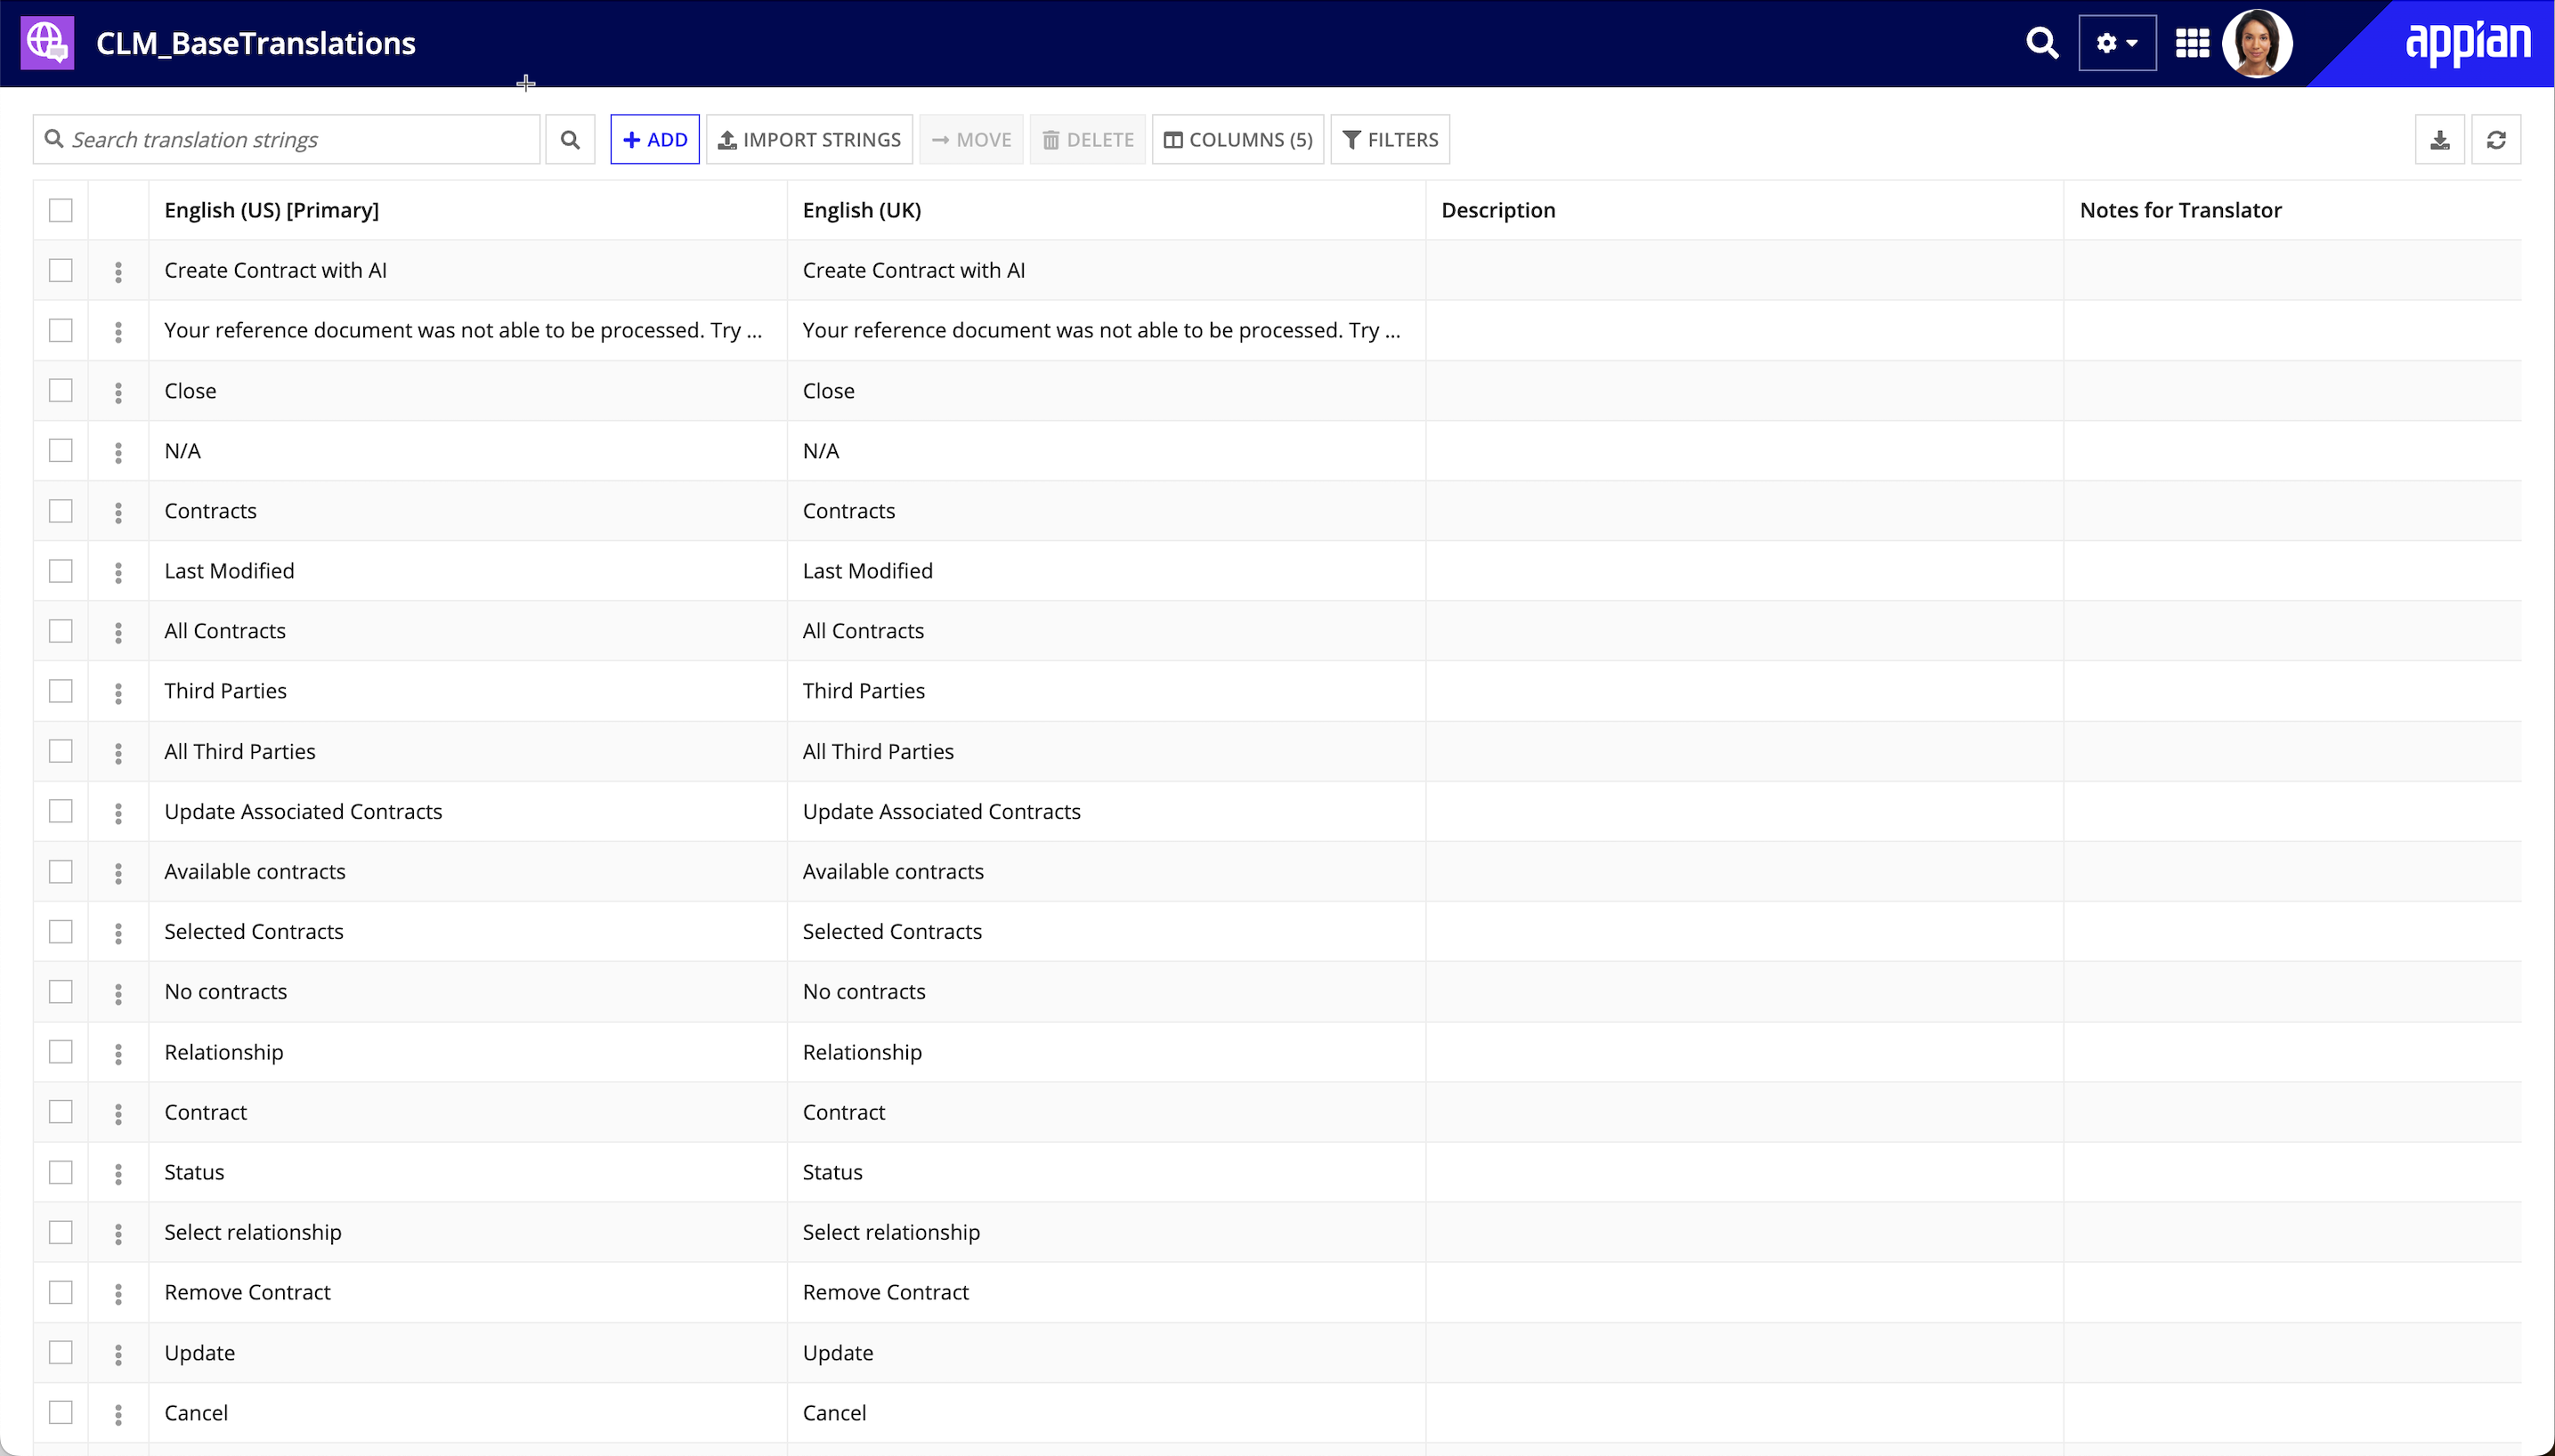Image resolution: width=2555 pixels, height=1456 pixels.
Task: Check the Third Parties row checkbox
Action: (61, 691)
